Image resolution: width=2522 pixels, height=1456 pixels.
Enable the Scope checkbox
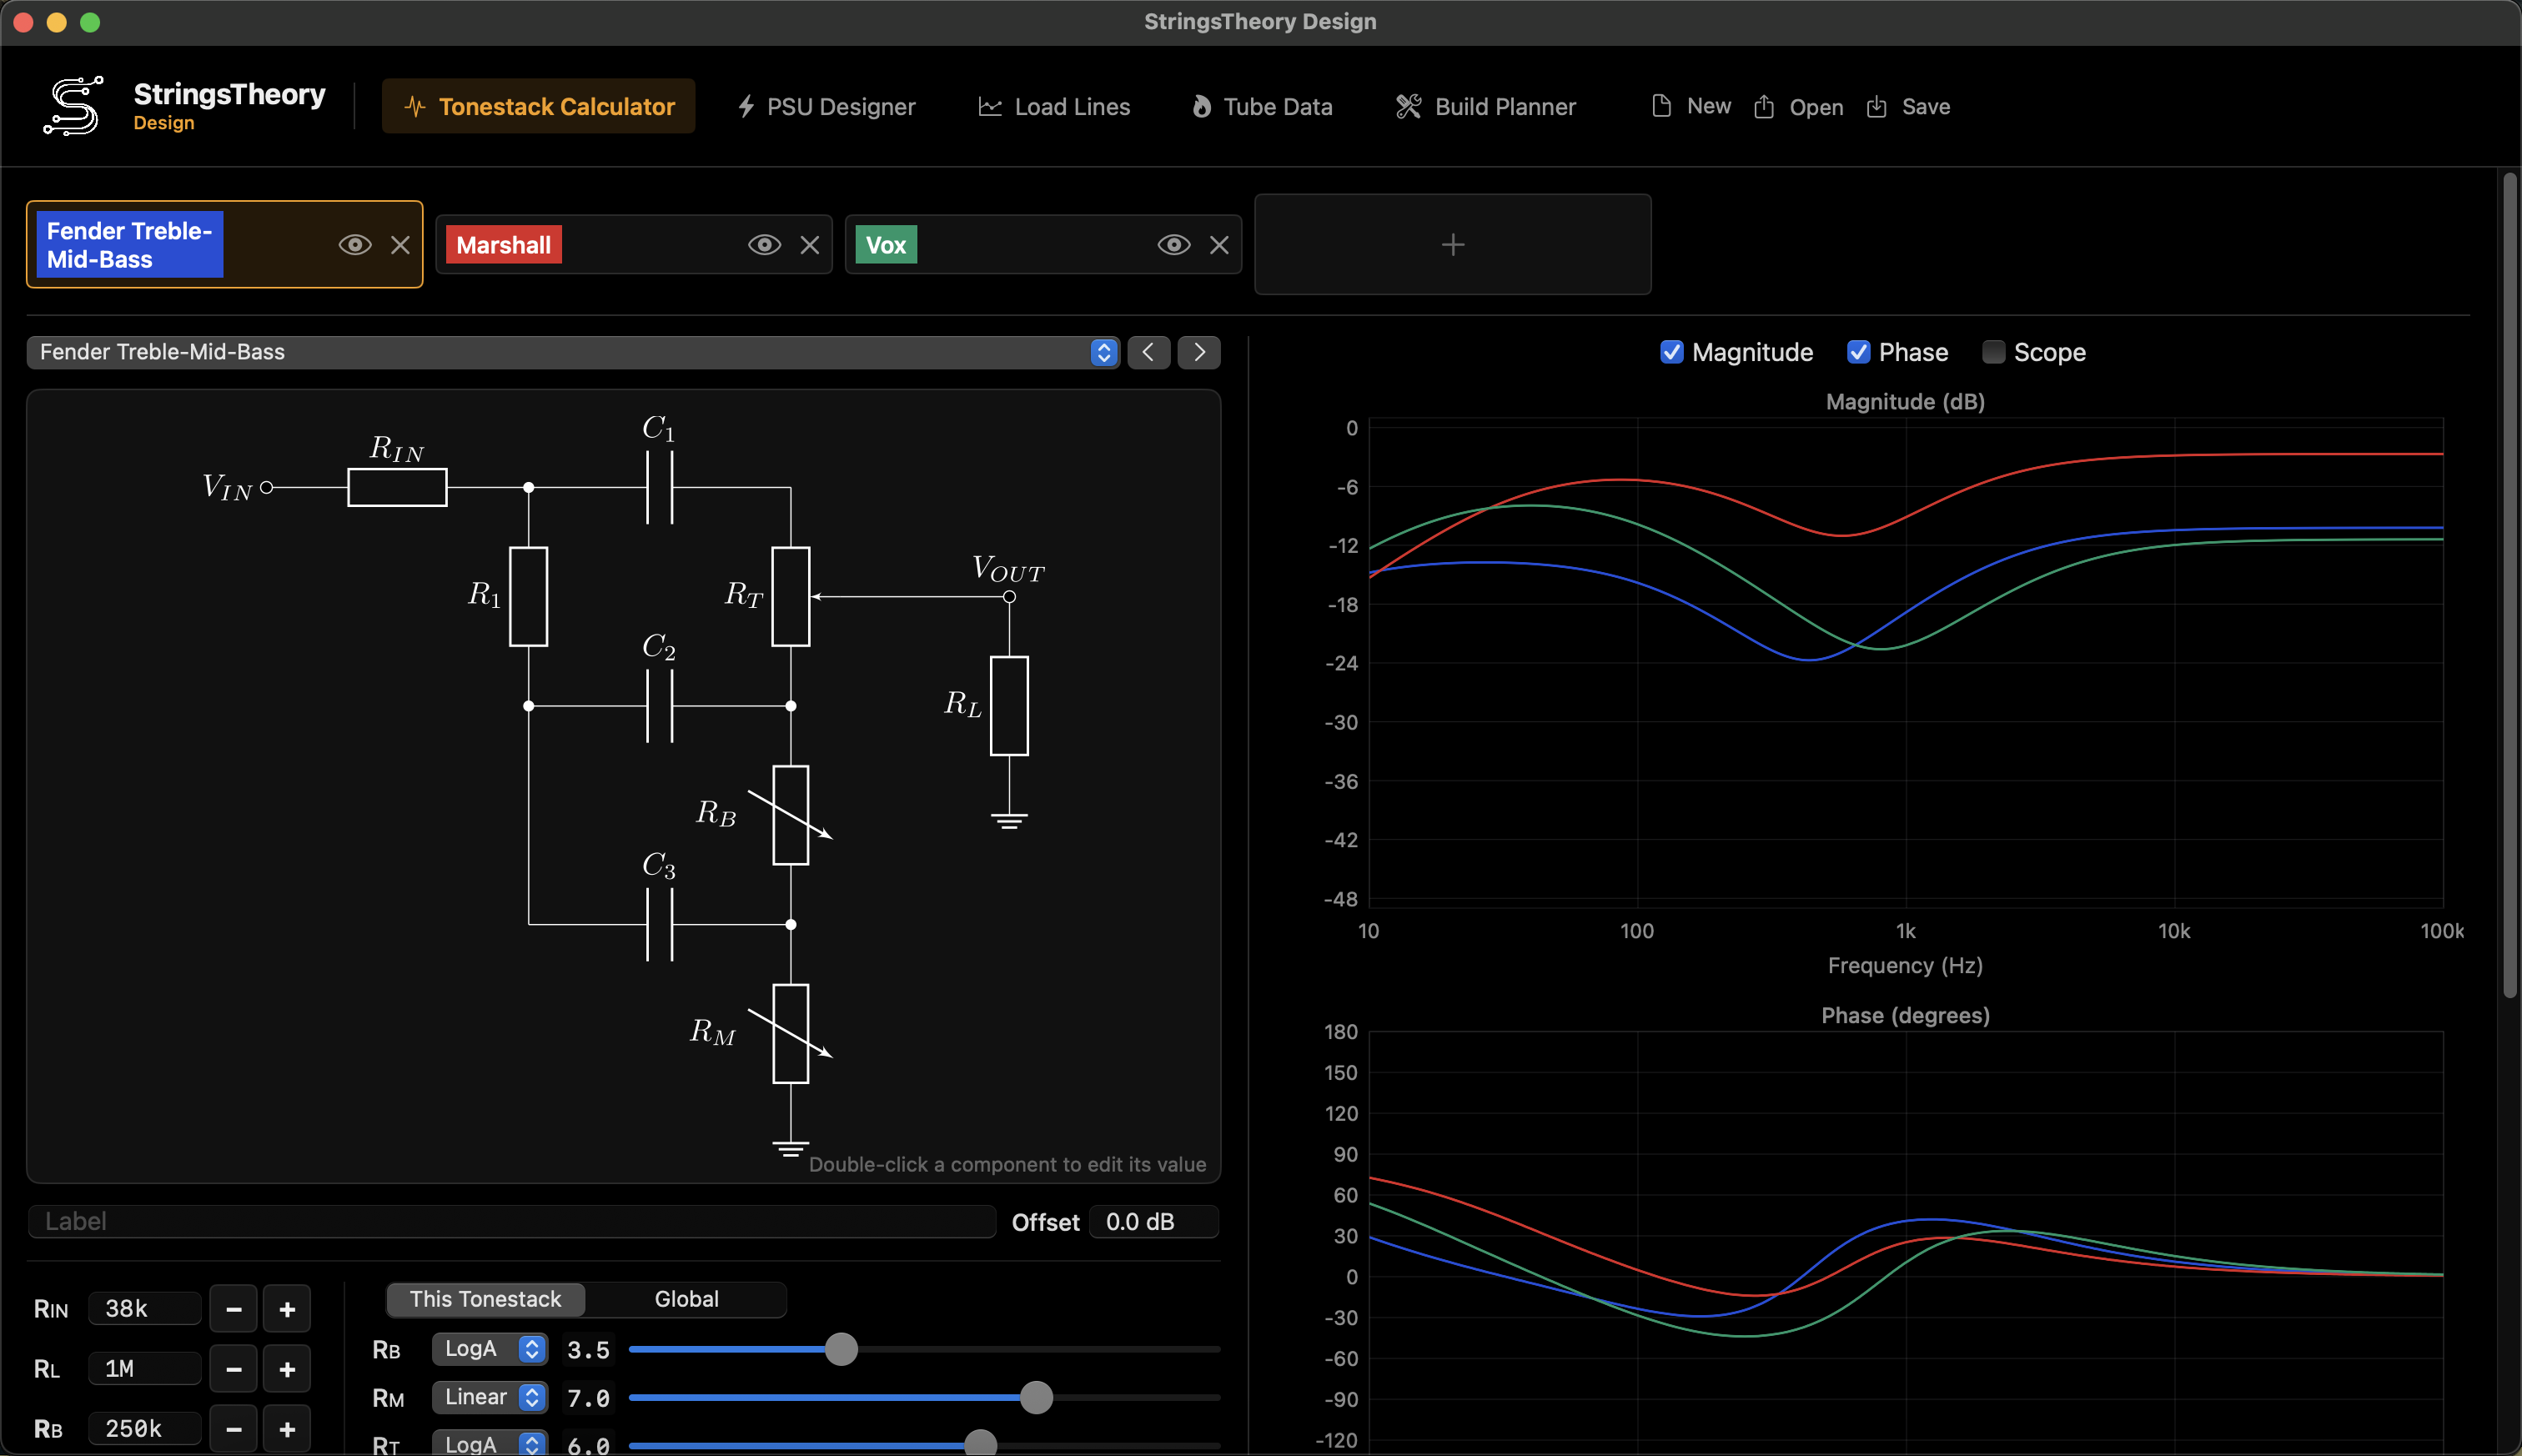pos(1993,352)
